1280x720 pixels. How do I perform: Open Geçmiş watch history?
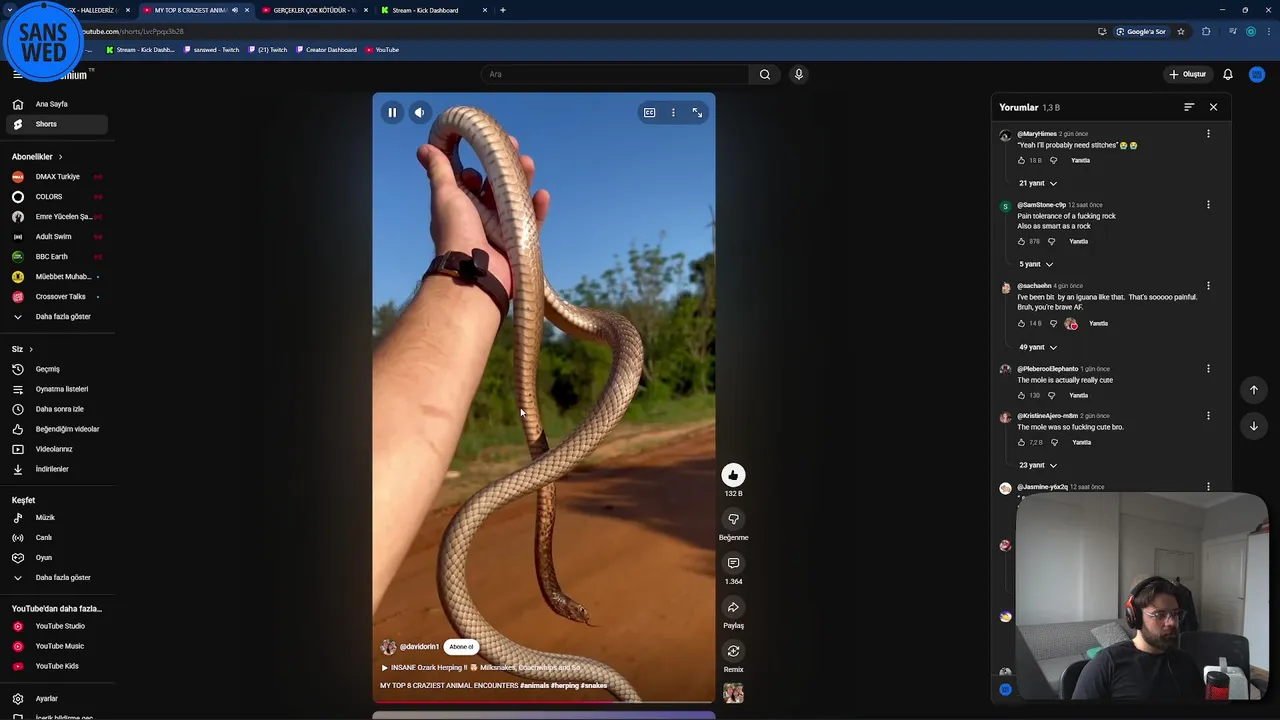pyautogui.click(x=56, y=369)
